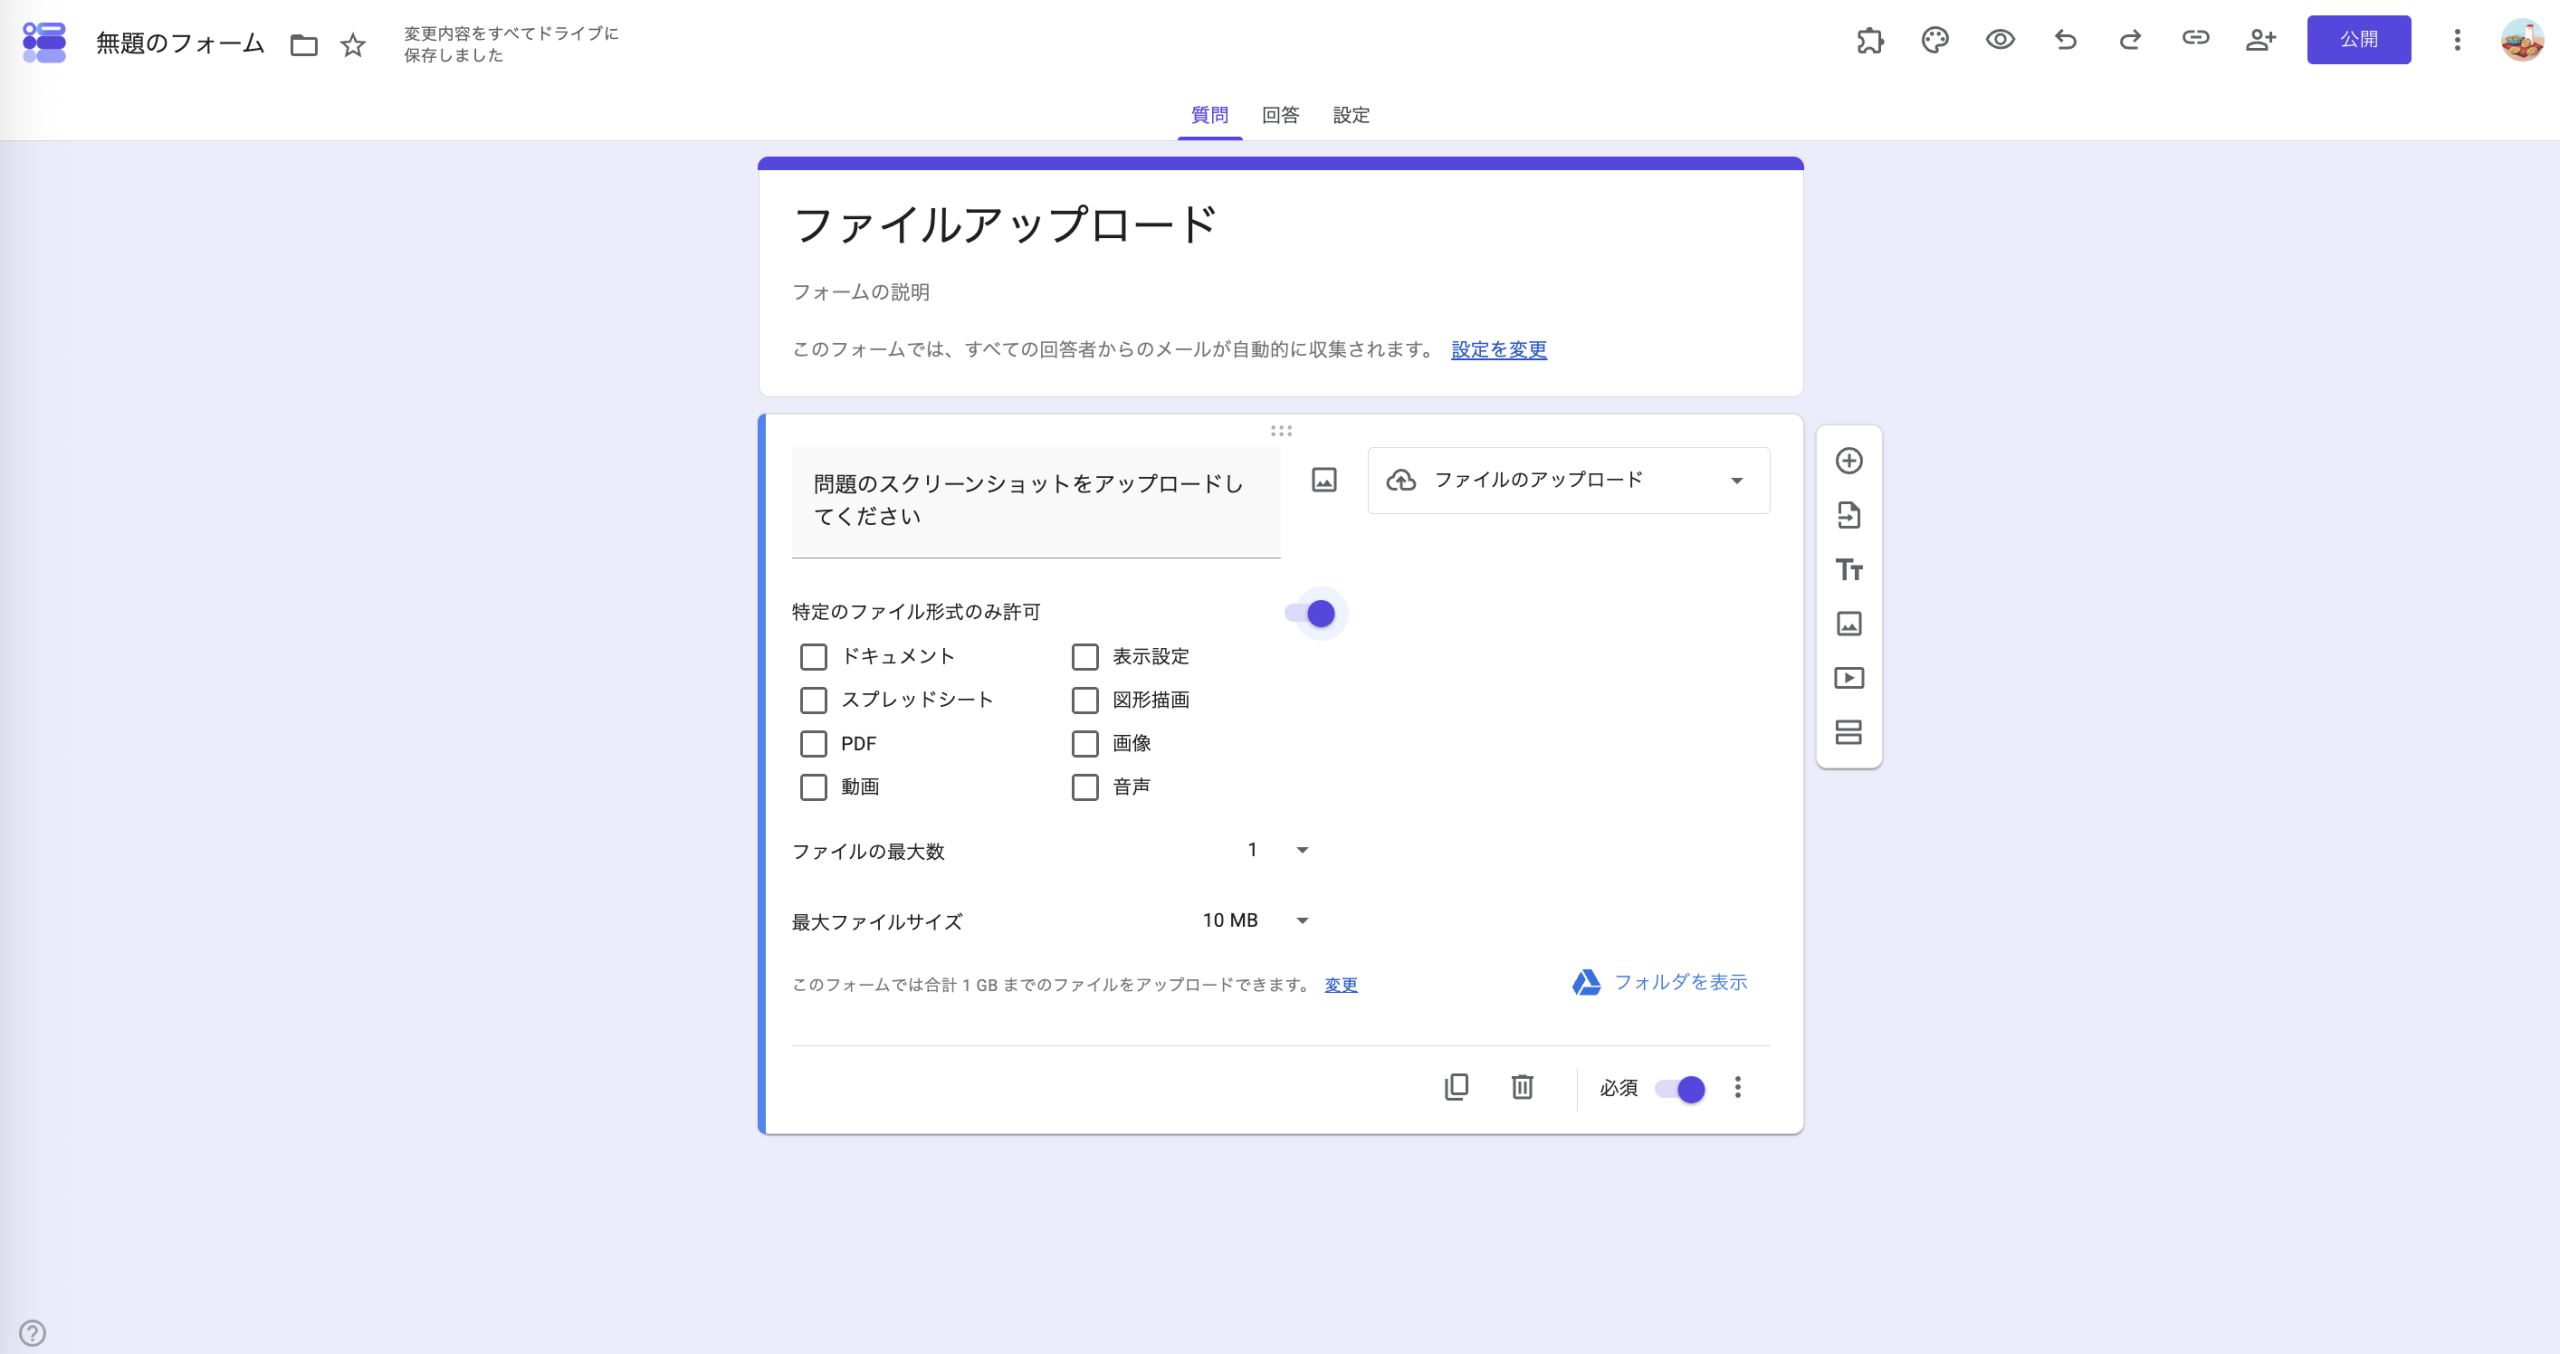Check the 音声 checkbox
This screenshot has height=1354, width=2560.
coord(1085,787)
